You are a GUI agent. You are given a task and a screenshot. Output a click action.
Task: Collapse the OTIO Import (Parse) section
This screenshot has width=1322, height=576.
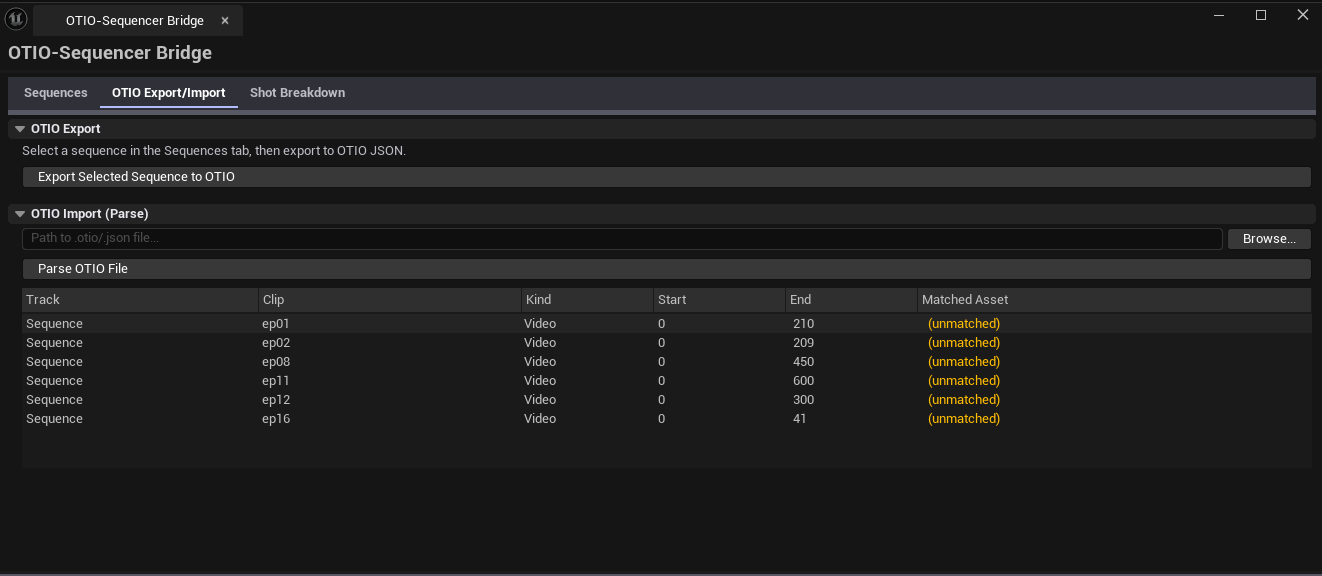pos(20,214)
